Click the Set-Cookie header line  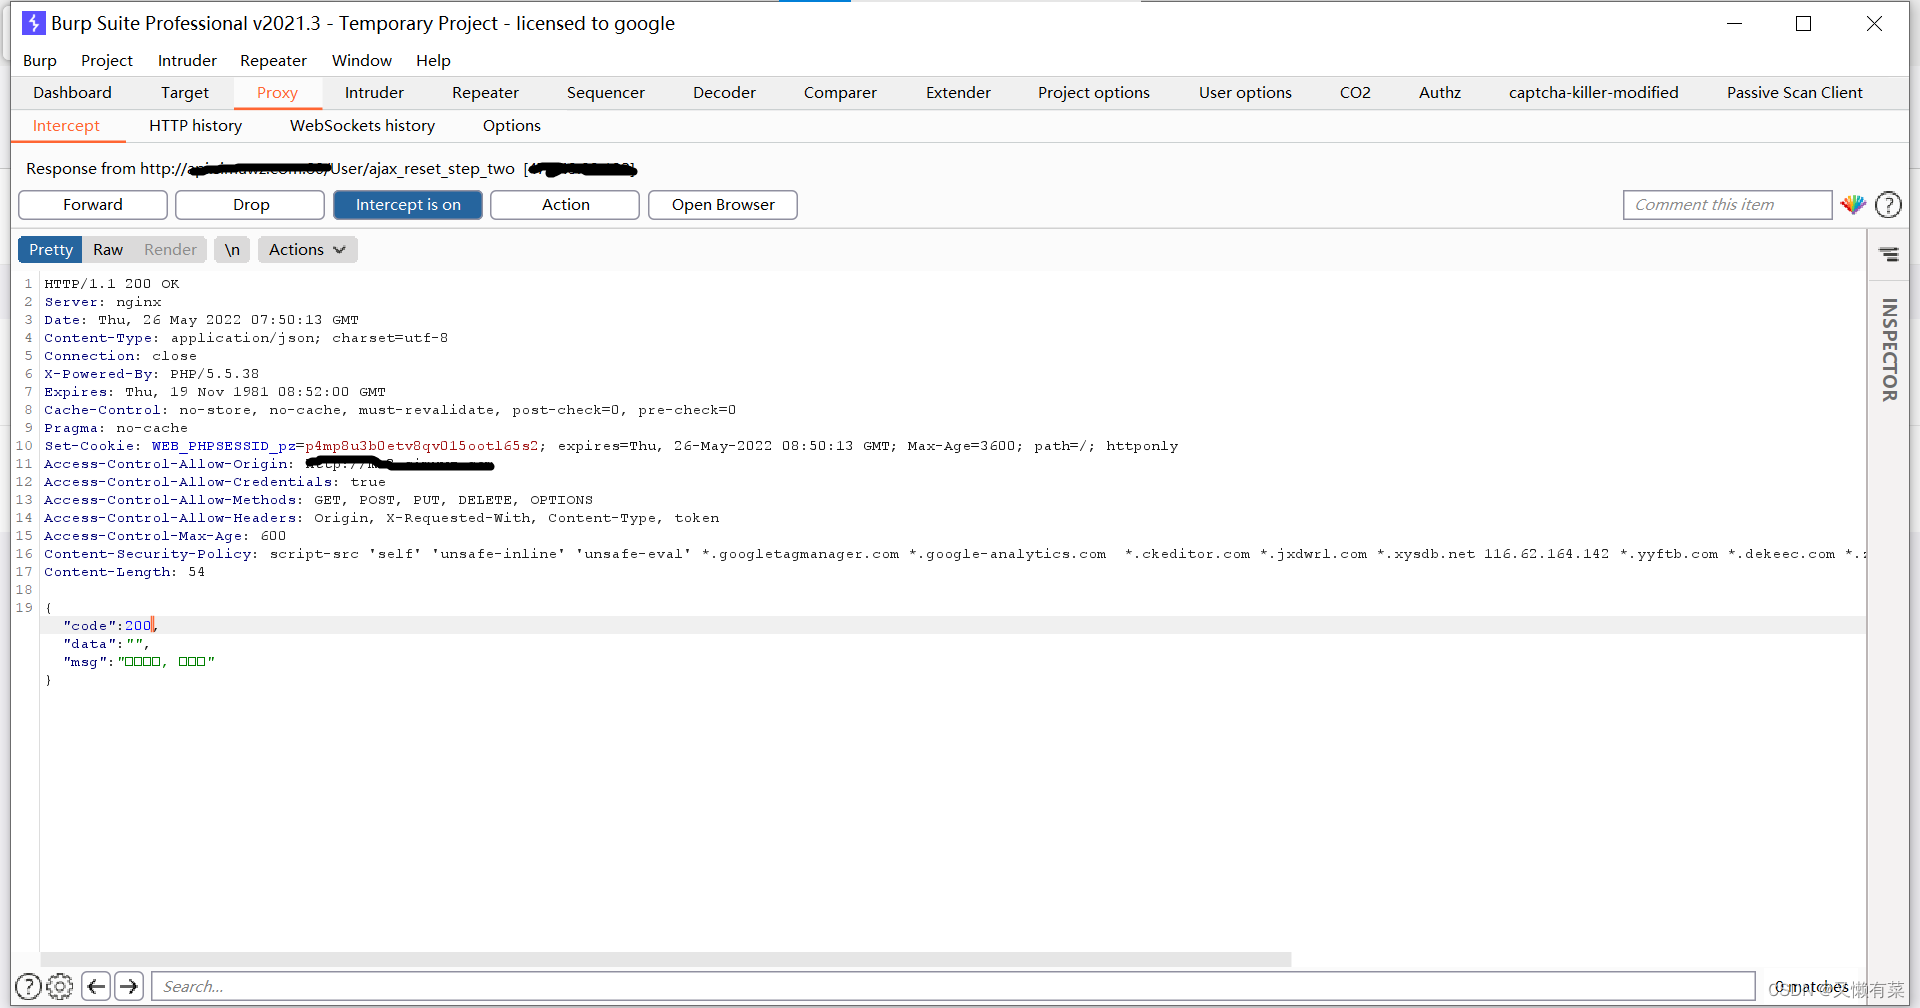[611, 446]
